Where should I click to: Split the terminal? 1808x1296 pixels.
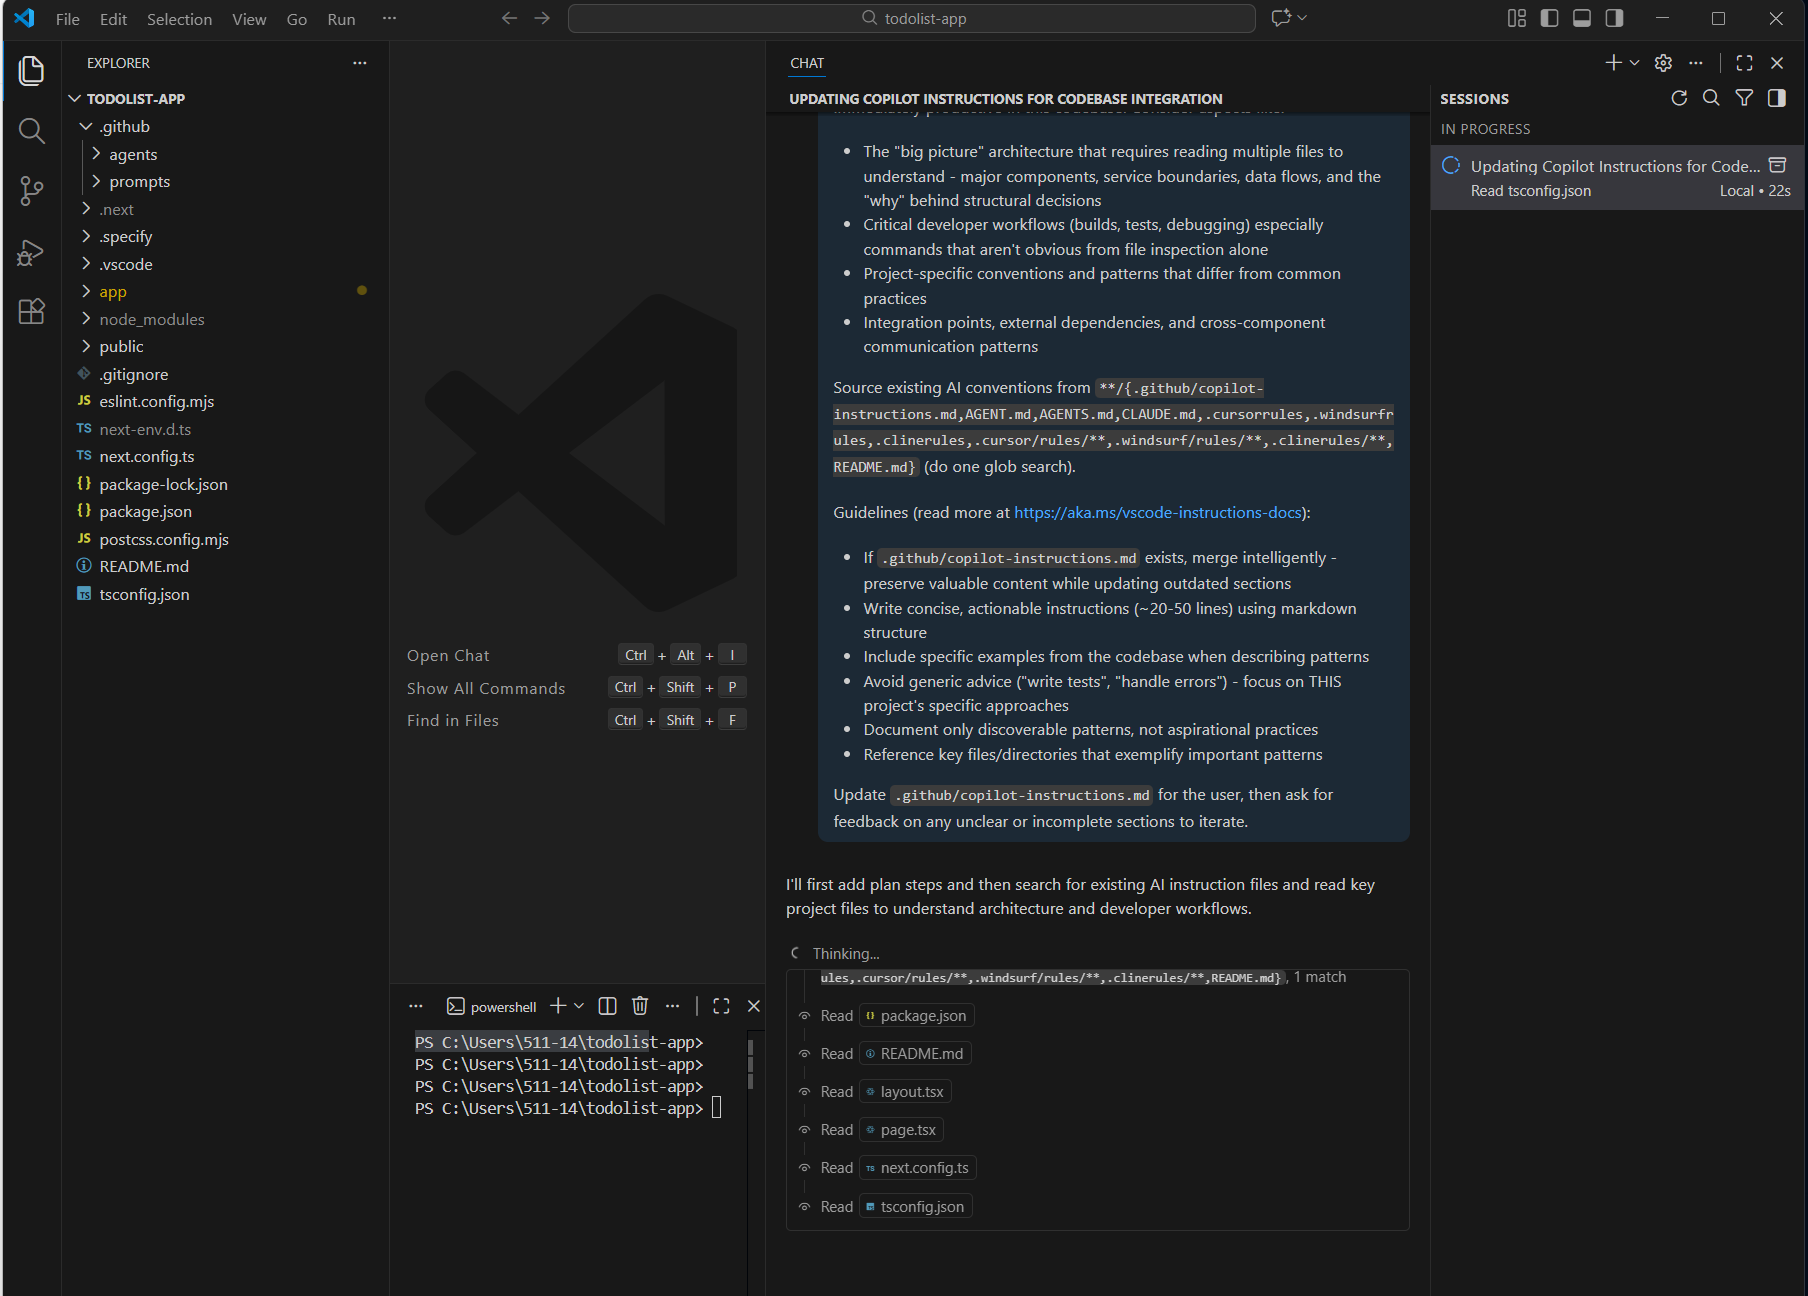click(607, 1006)
